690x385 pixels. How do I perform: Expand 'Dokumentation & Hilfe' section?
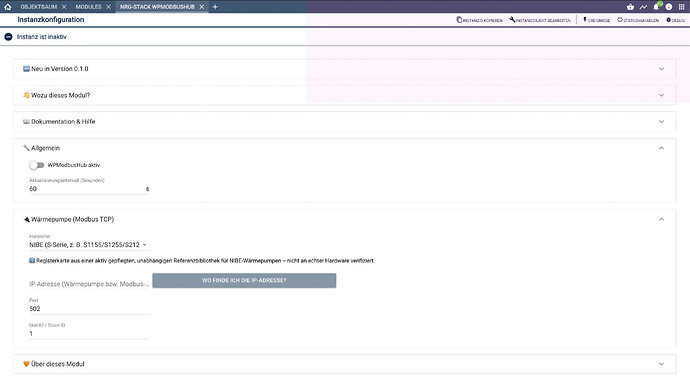coord(345,121)
